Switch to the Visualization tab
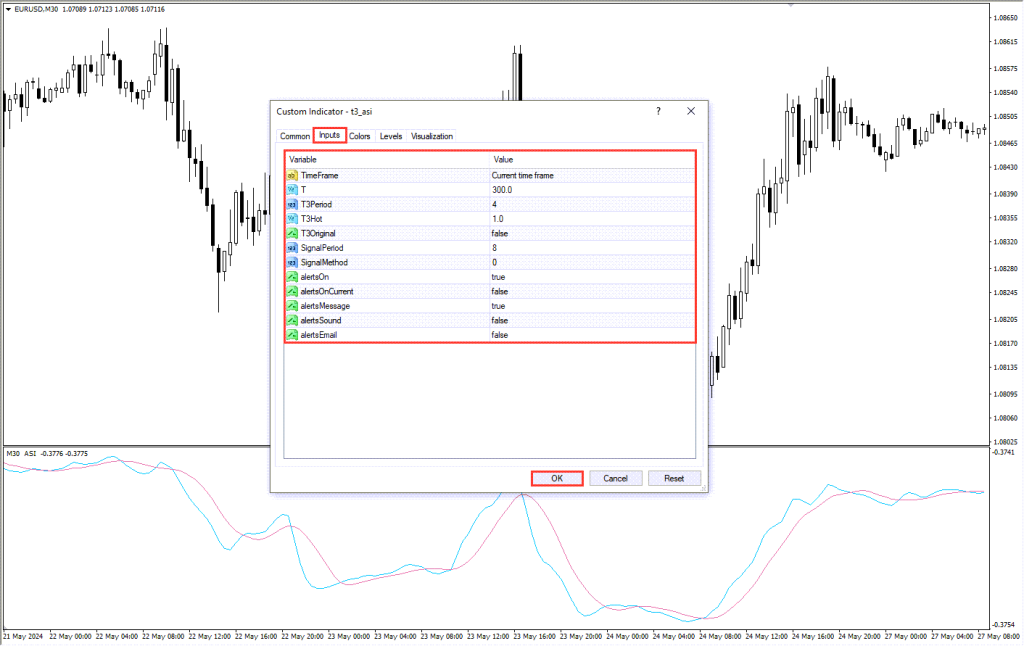This screenshot has height=646, width=1024. [432, 136]
